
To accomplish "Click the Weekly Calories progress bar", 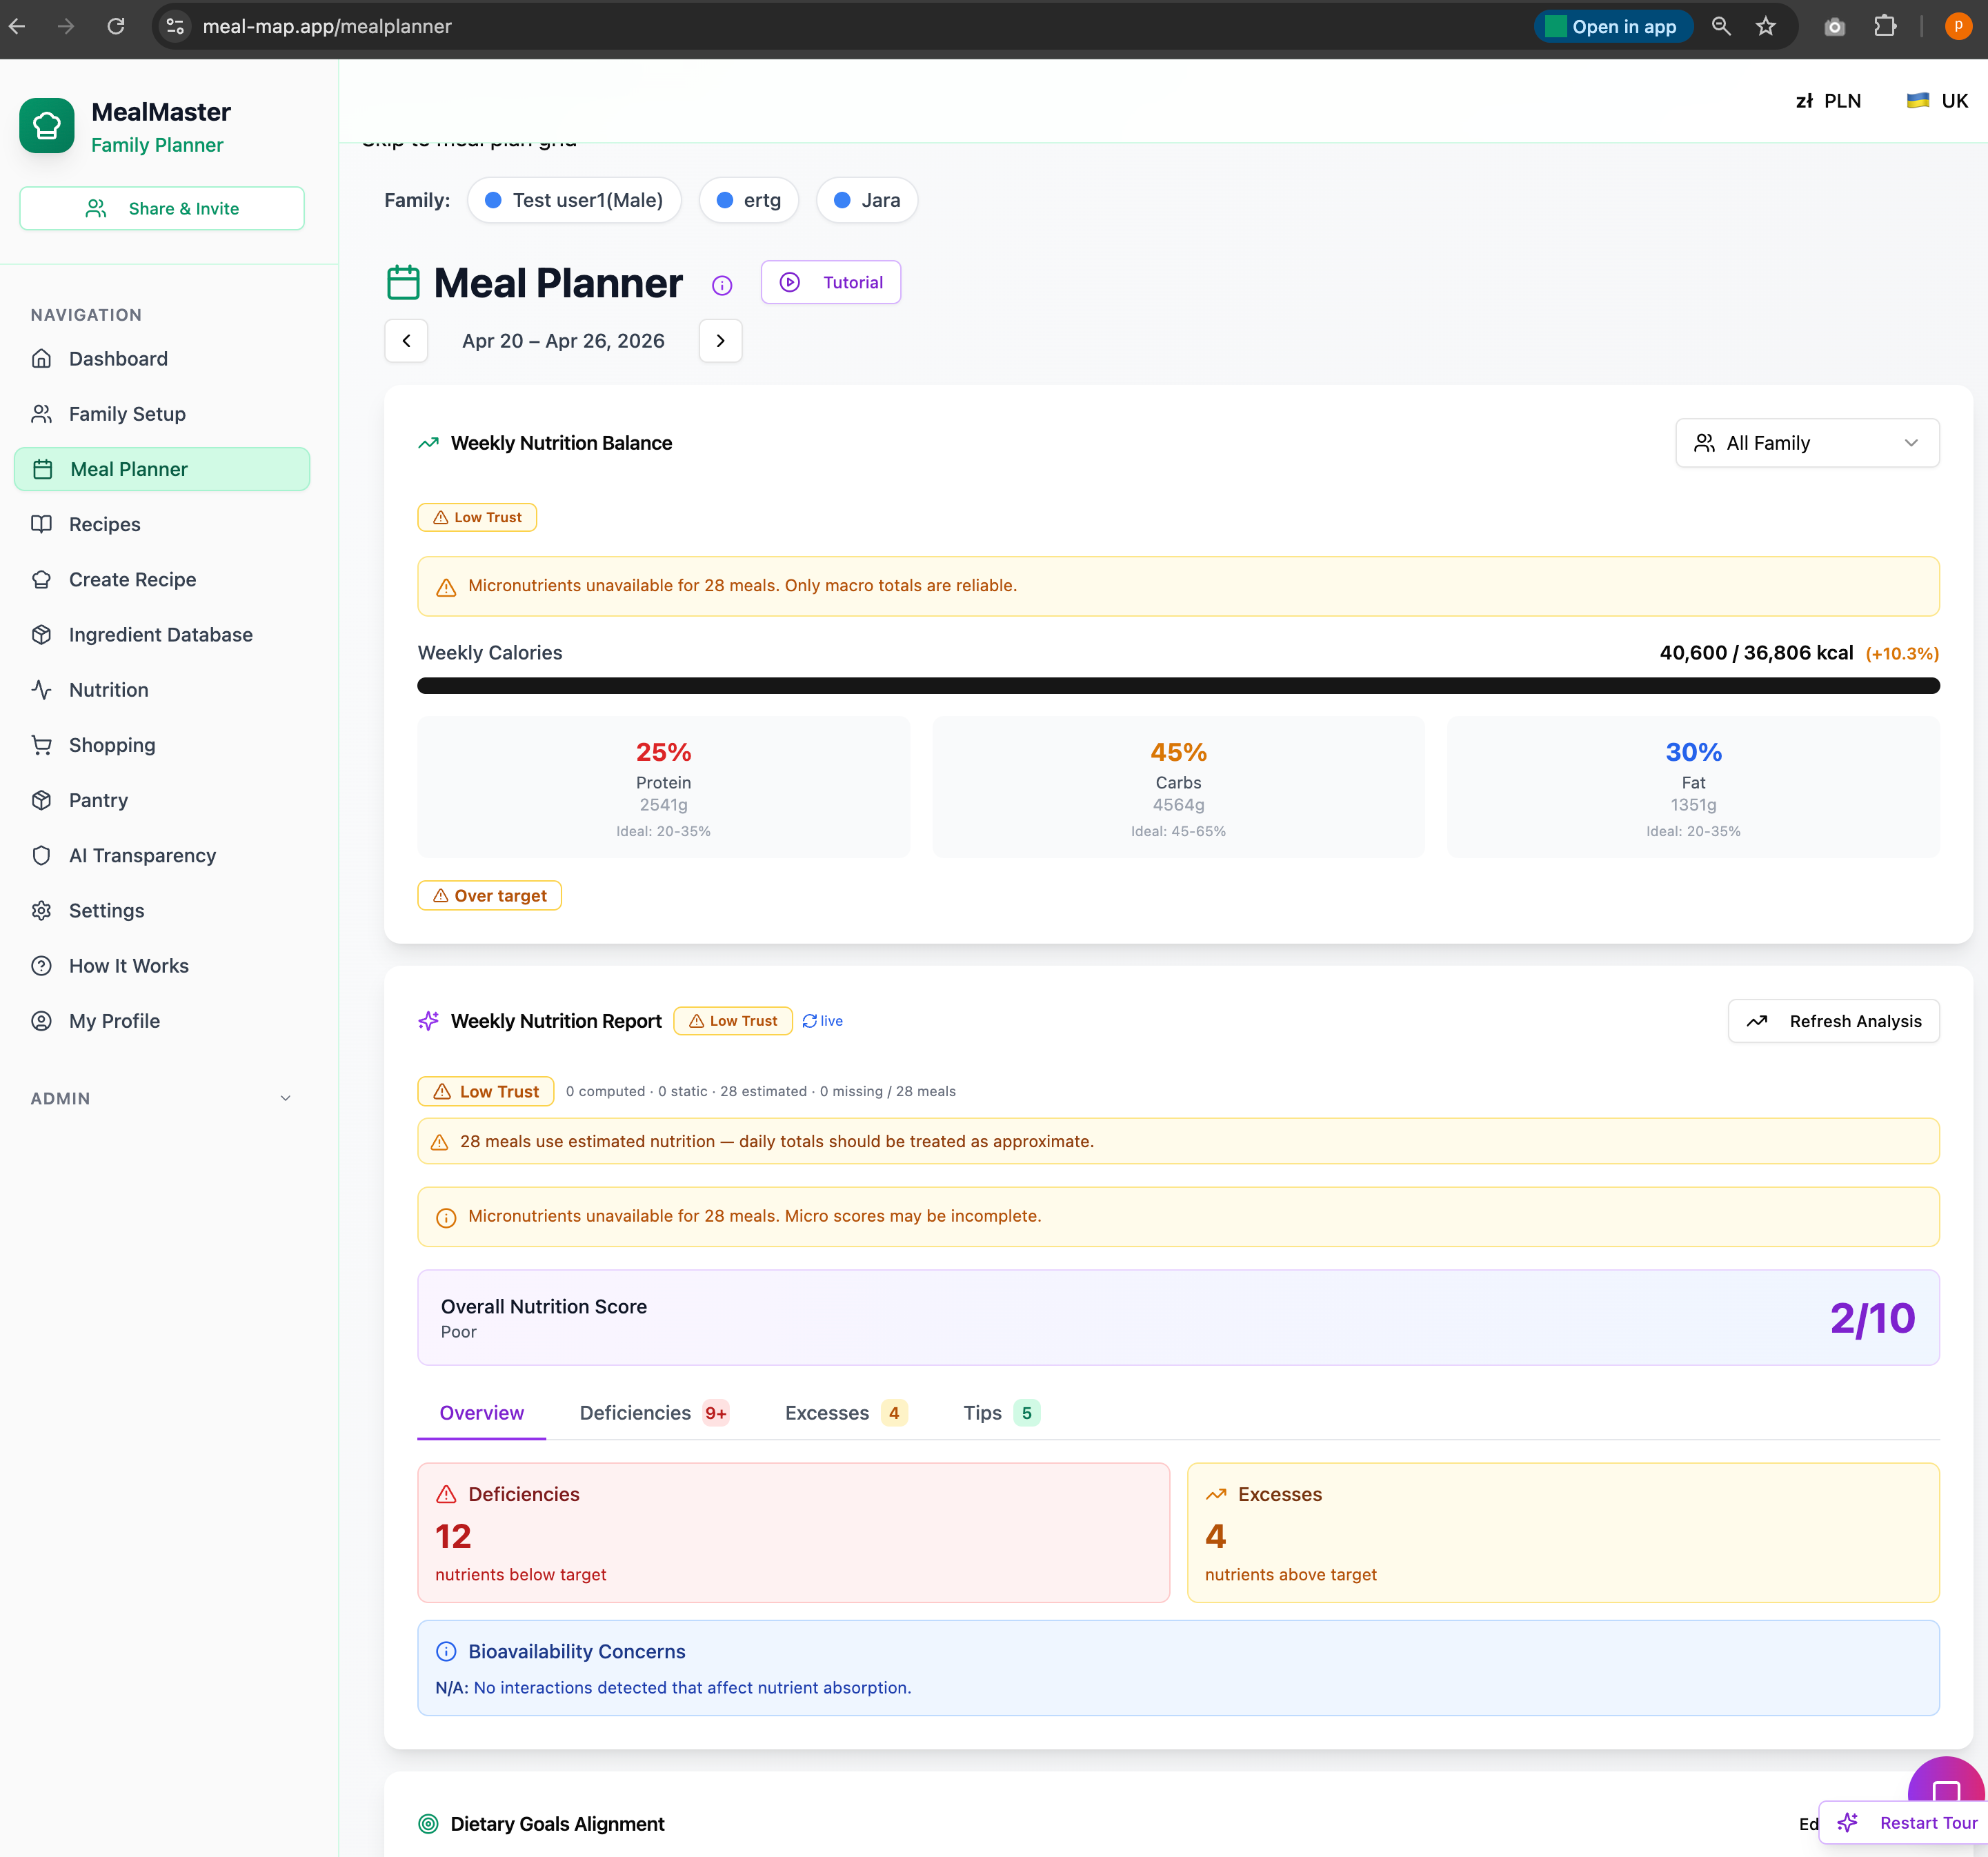I will point(1178,686).
